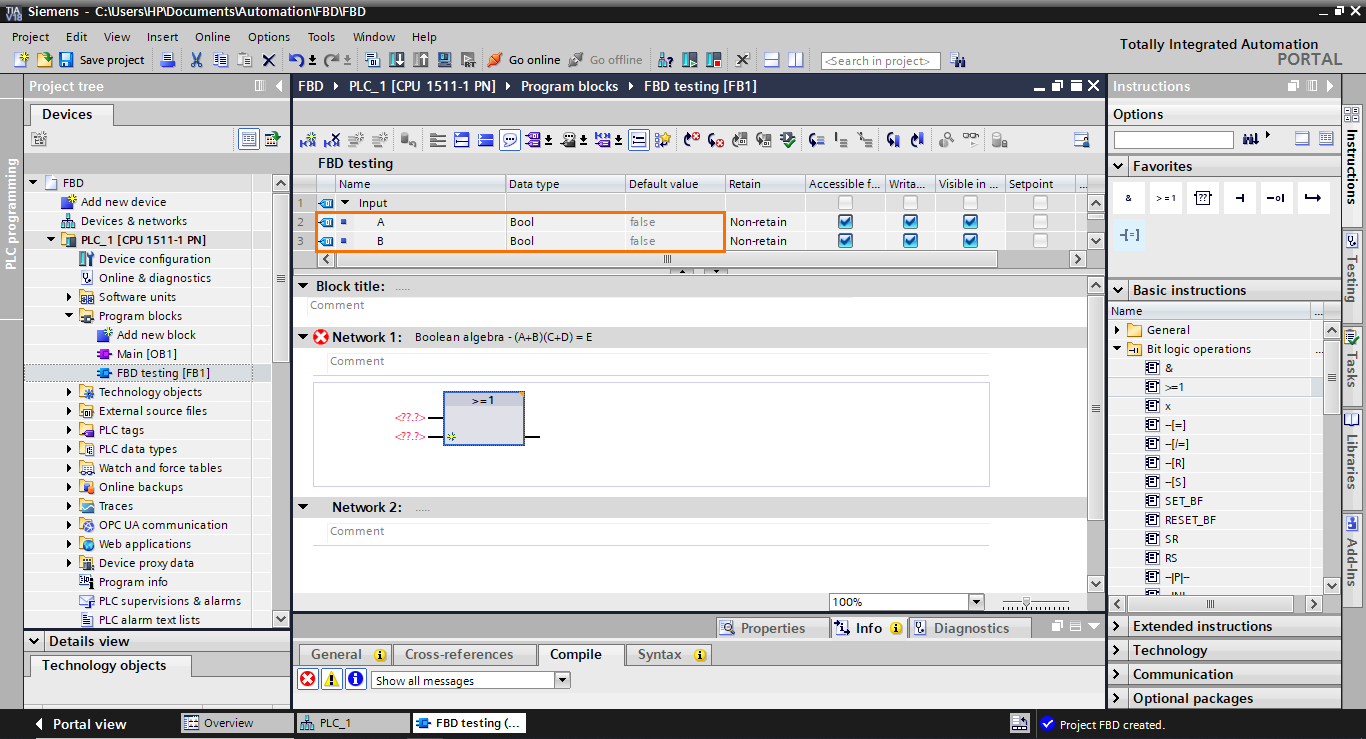Open the zoom level 100% dropdown
1366x739 pixels.
tap(975, 601)
